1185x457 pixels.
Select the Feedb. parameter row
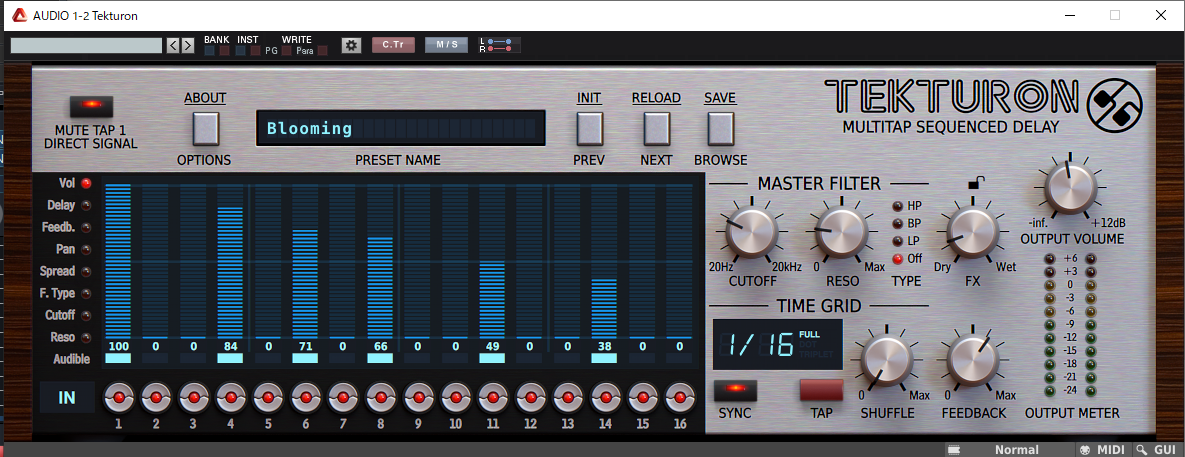[68, 227]
